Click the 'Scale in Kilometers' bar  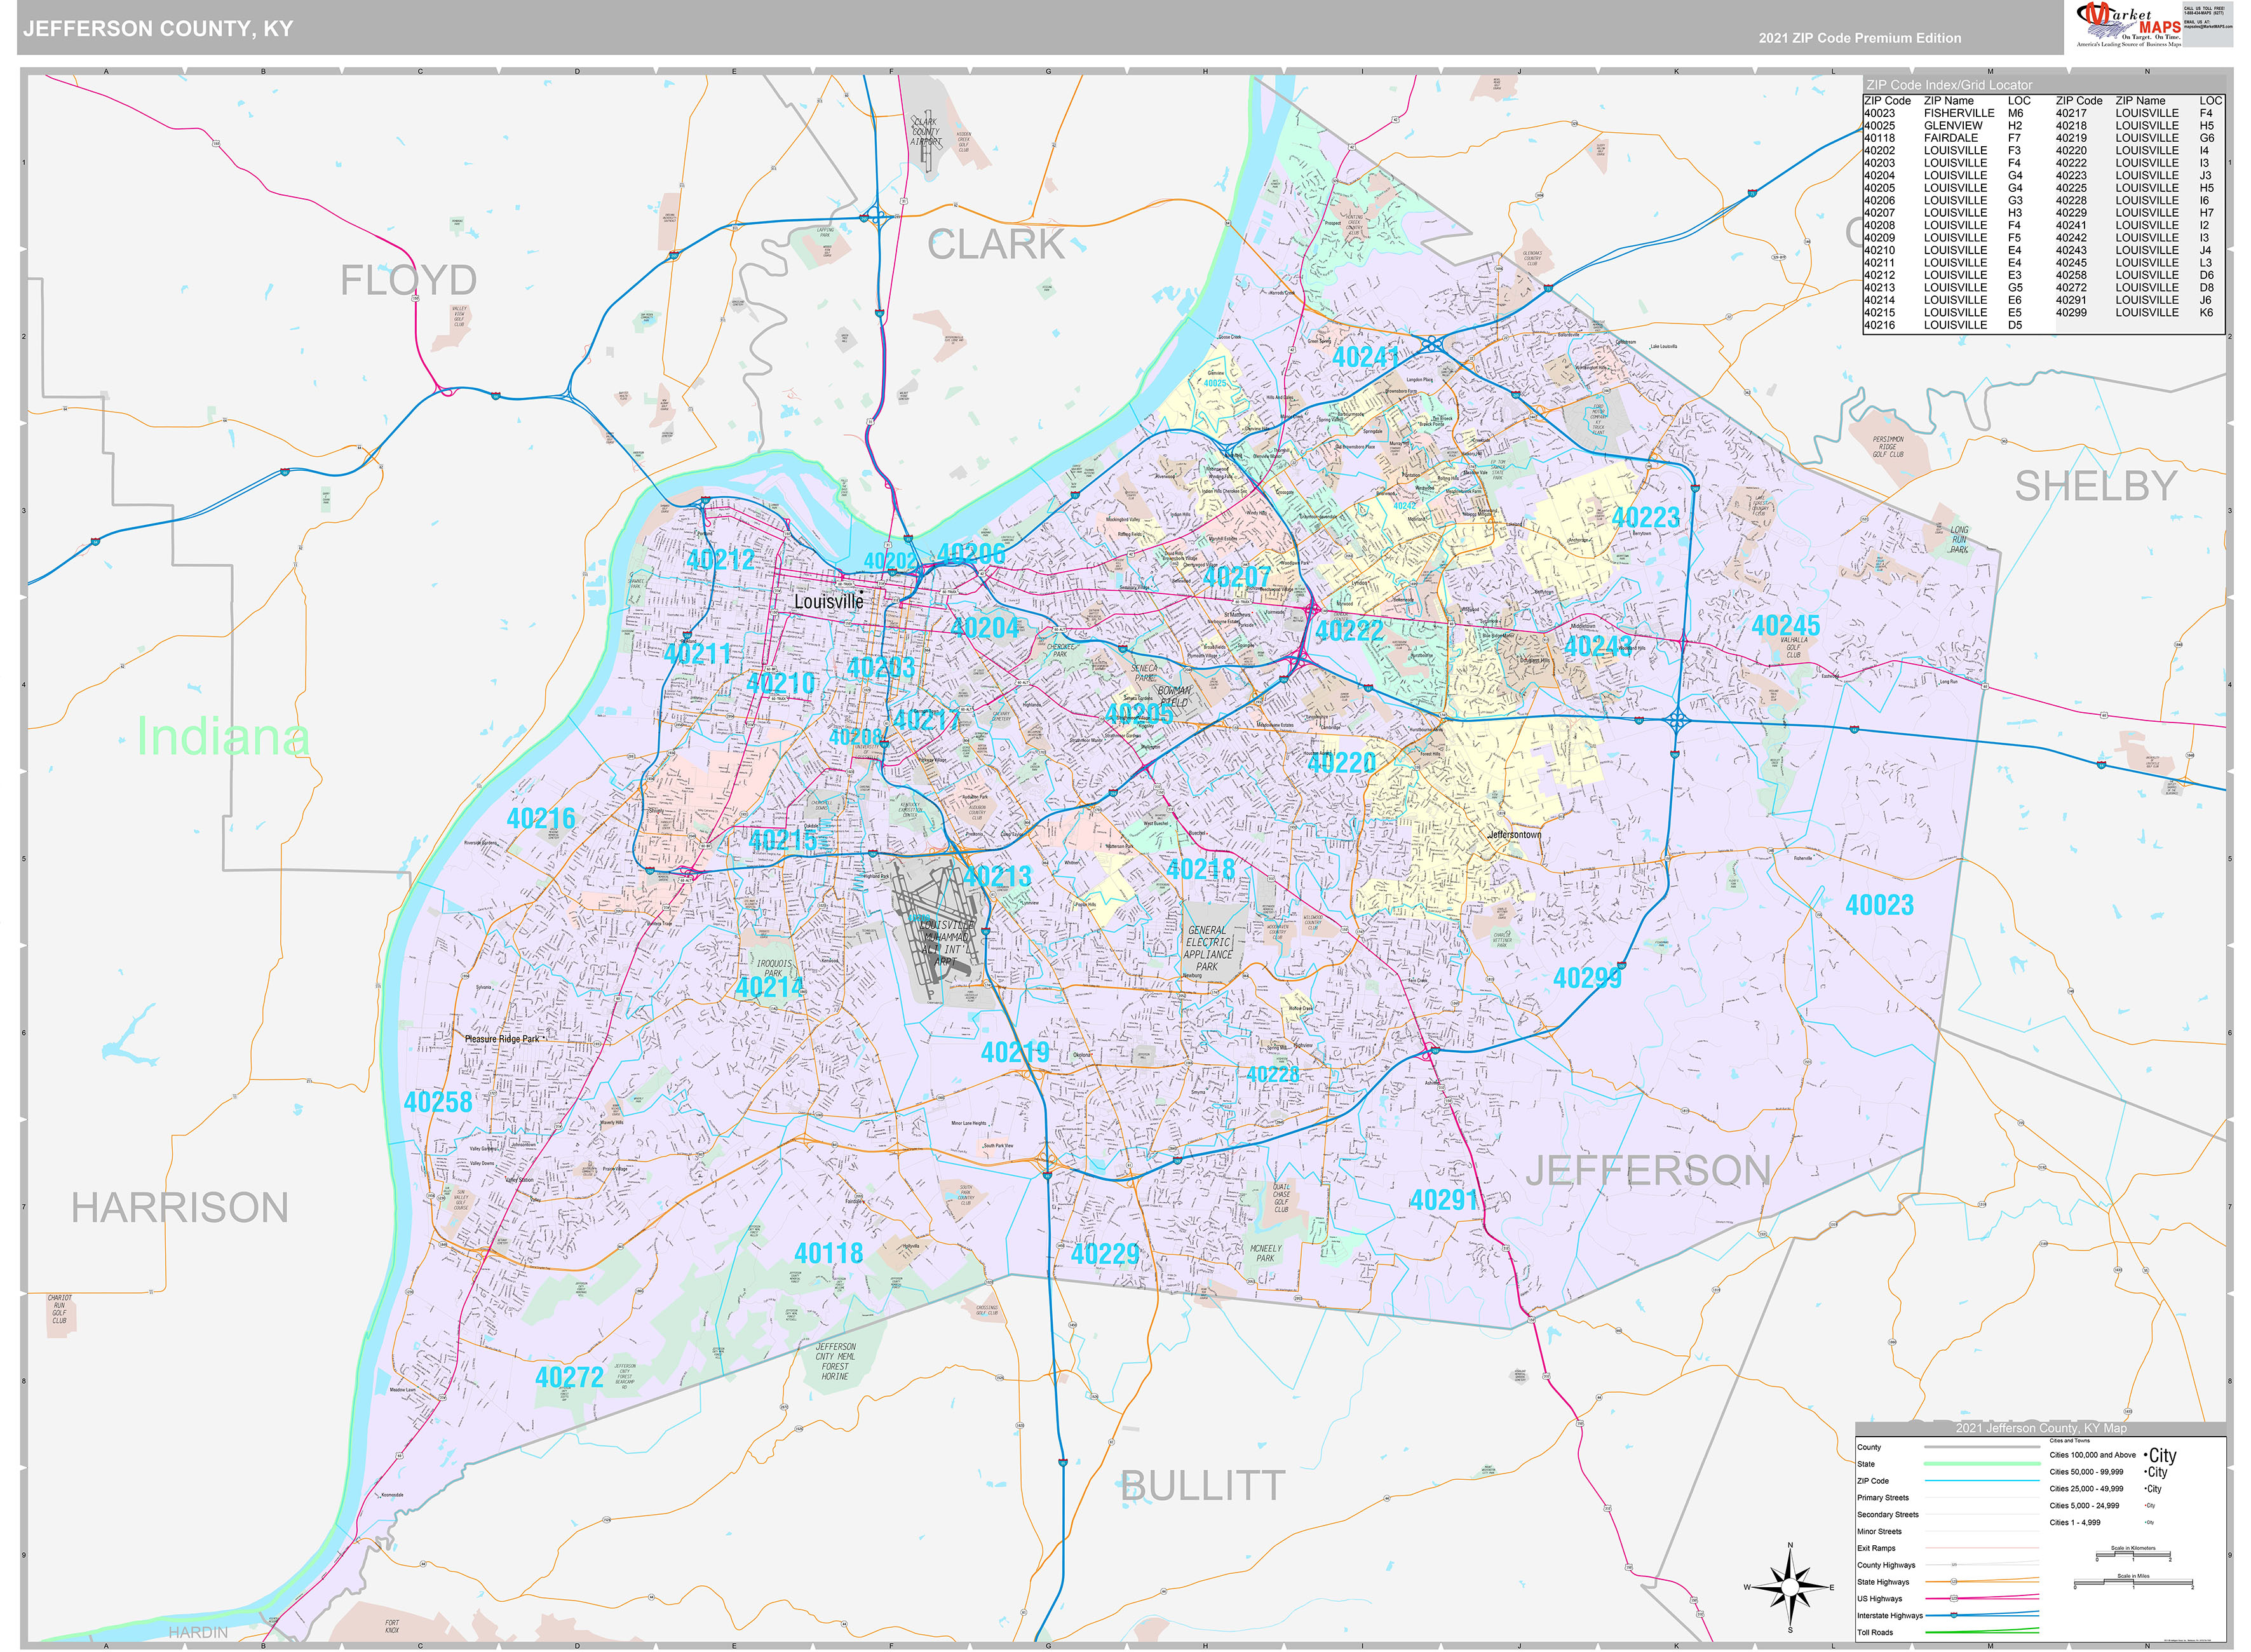click(2133, 1554)
